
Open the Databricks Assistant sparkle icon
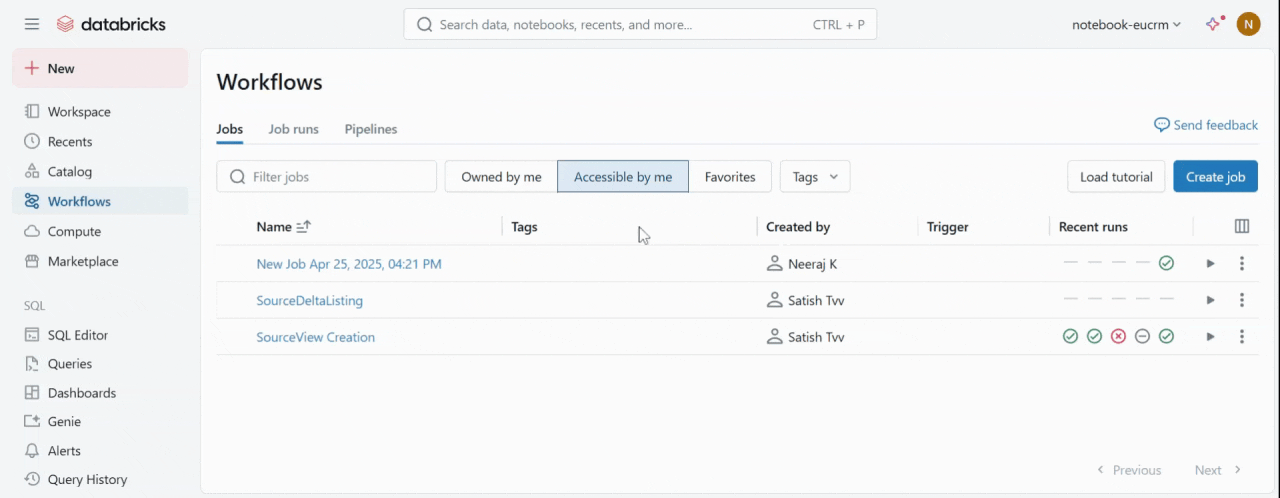(x=1214, y=24)
